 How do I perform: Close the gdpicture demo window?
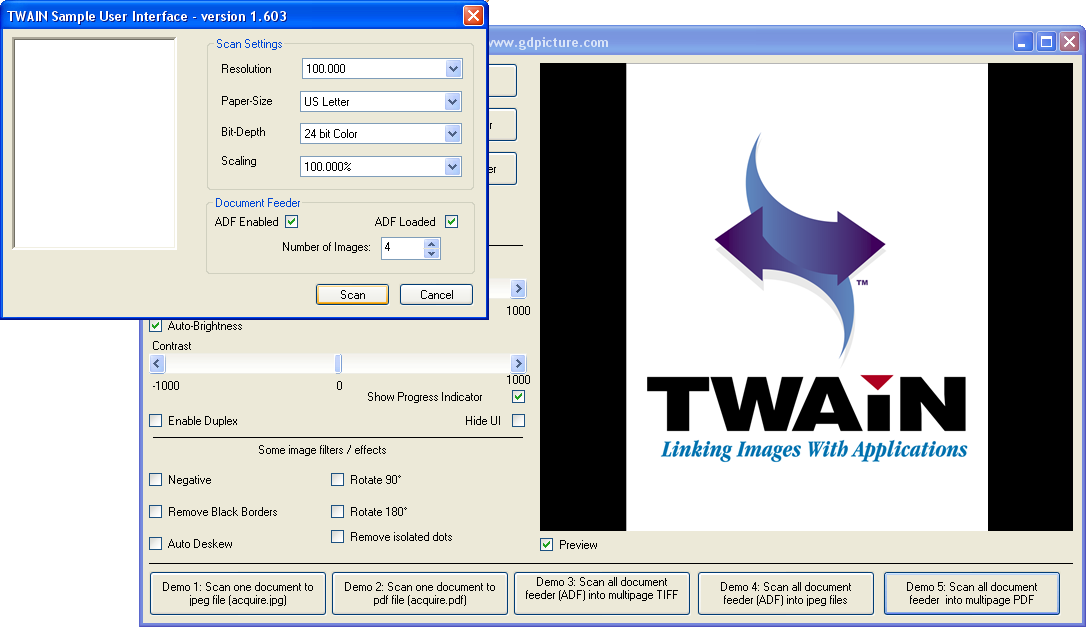tap(1069, 42)
